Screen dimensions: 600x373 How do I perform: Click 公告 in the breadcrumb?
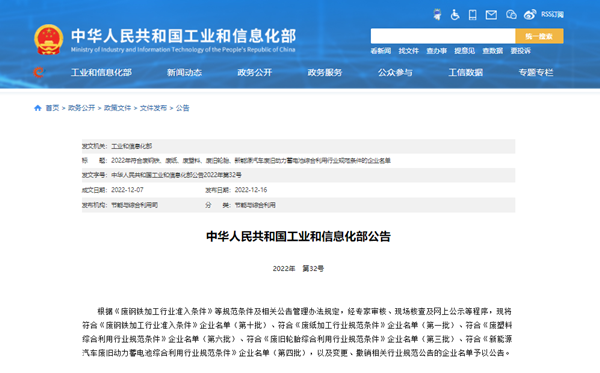[183, 108]
